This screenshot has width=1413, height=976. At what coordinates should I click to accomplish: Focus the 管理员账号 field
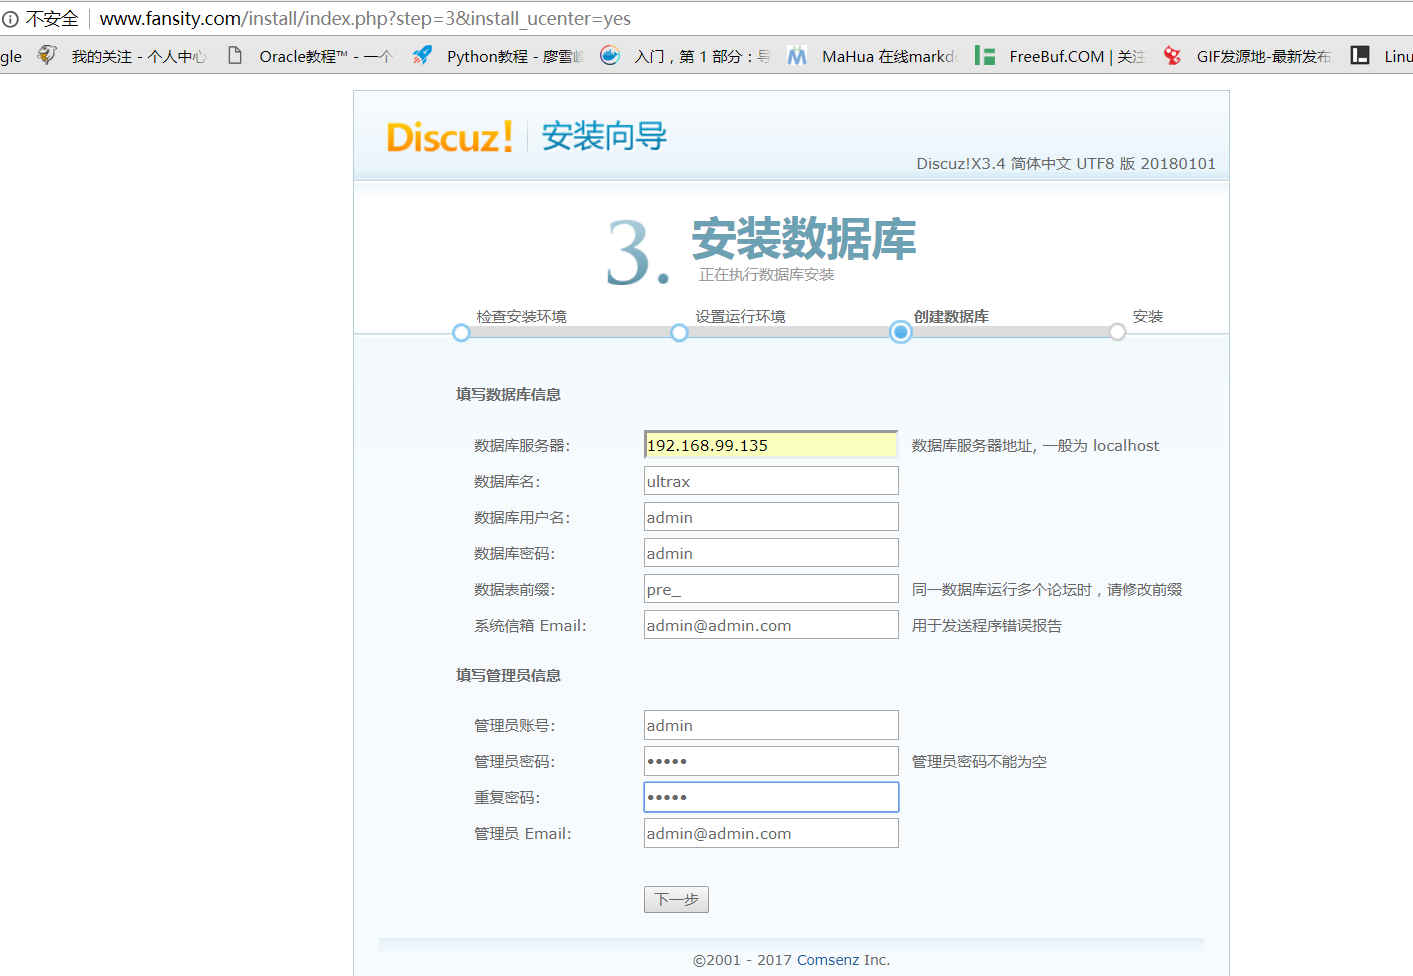click(x=771, y=725)
